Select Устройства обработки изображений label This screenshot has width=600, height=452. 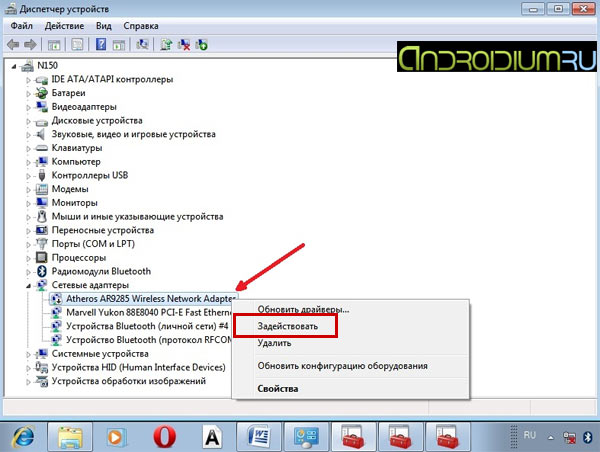pos(129,381)
